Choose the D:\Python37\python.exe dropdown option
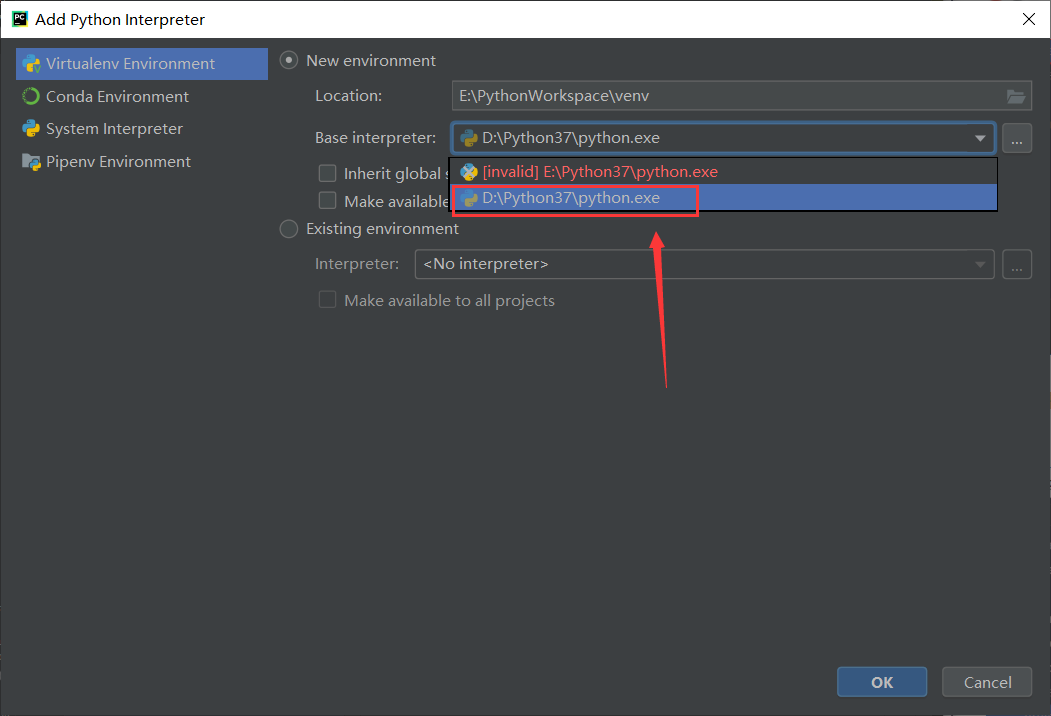 tap(723, 198)
